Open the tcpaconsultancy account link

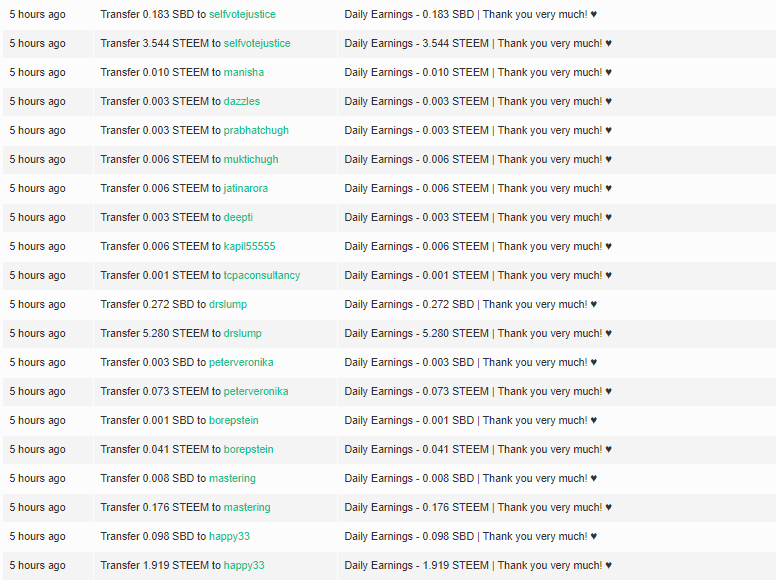click(262, 275)
